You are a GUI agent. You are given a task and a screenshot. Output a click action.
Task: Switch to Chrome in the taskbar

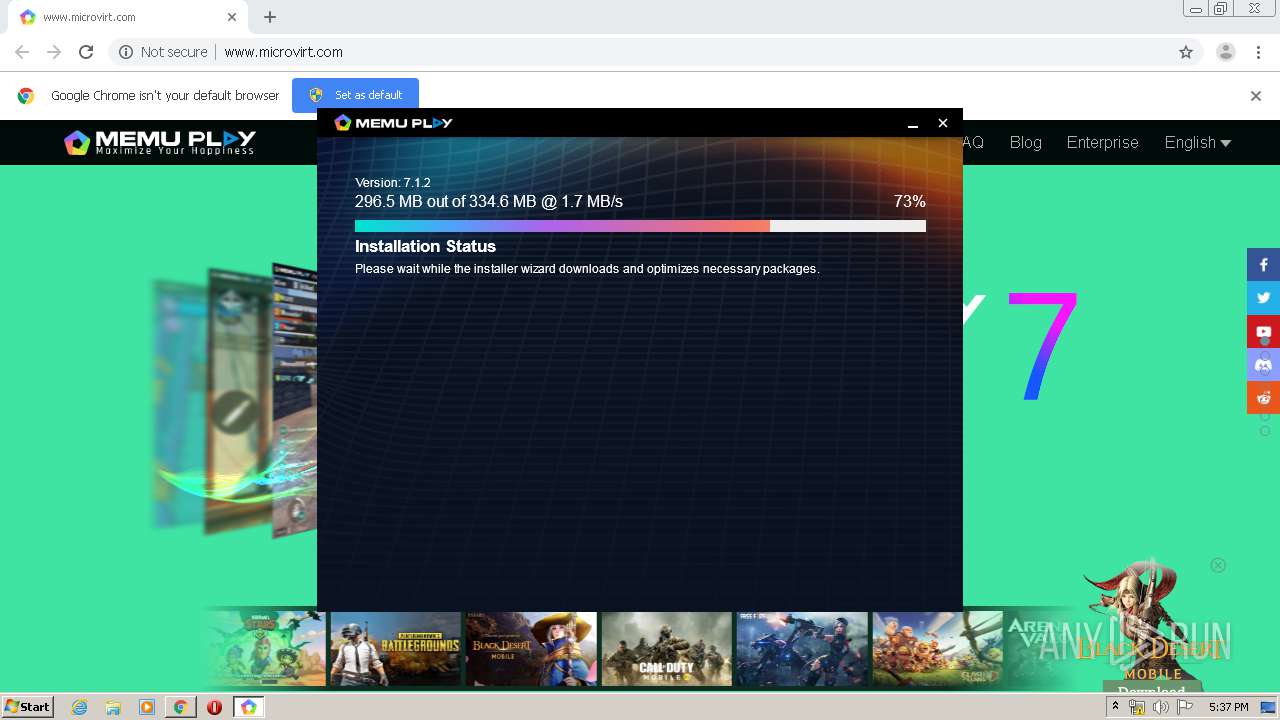click(x=180, y=707)
